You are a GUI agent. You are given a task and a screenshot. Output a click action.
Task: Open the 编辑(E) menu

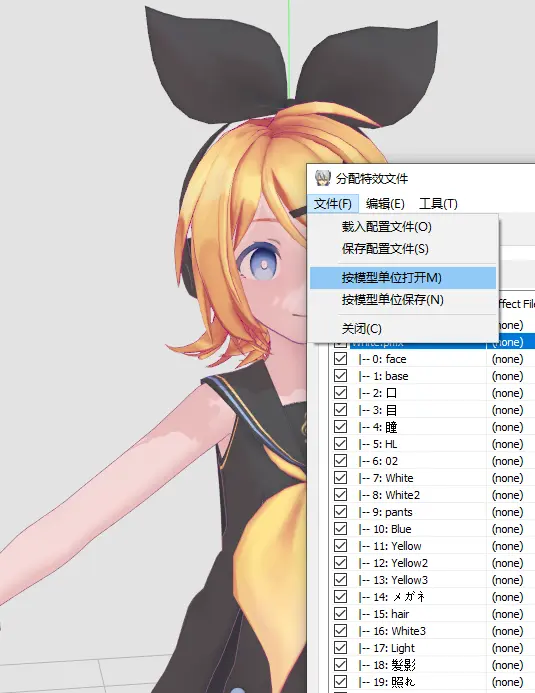385,204
